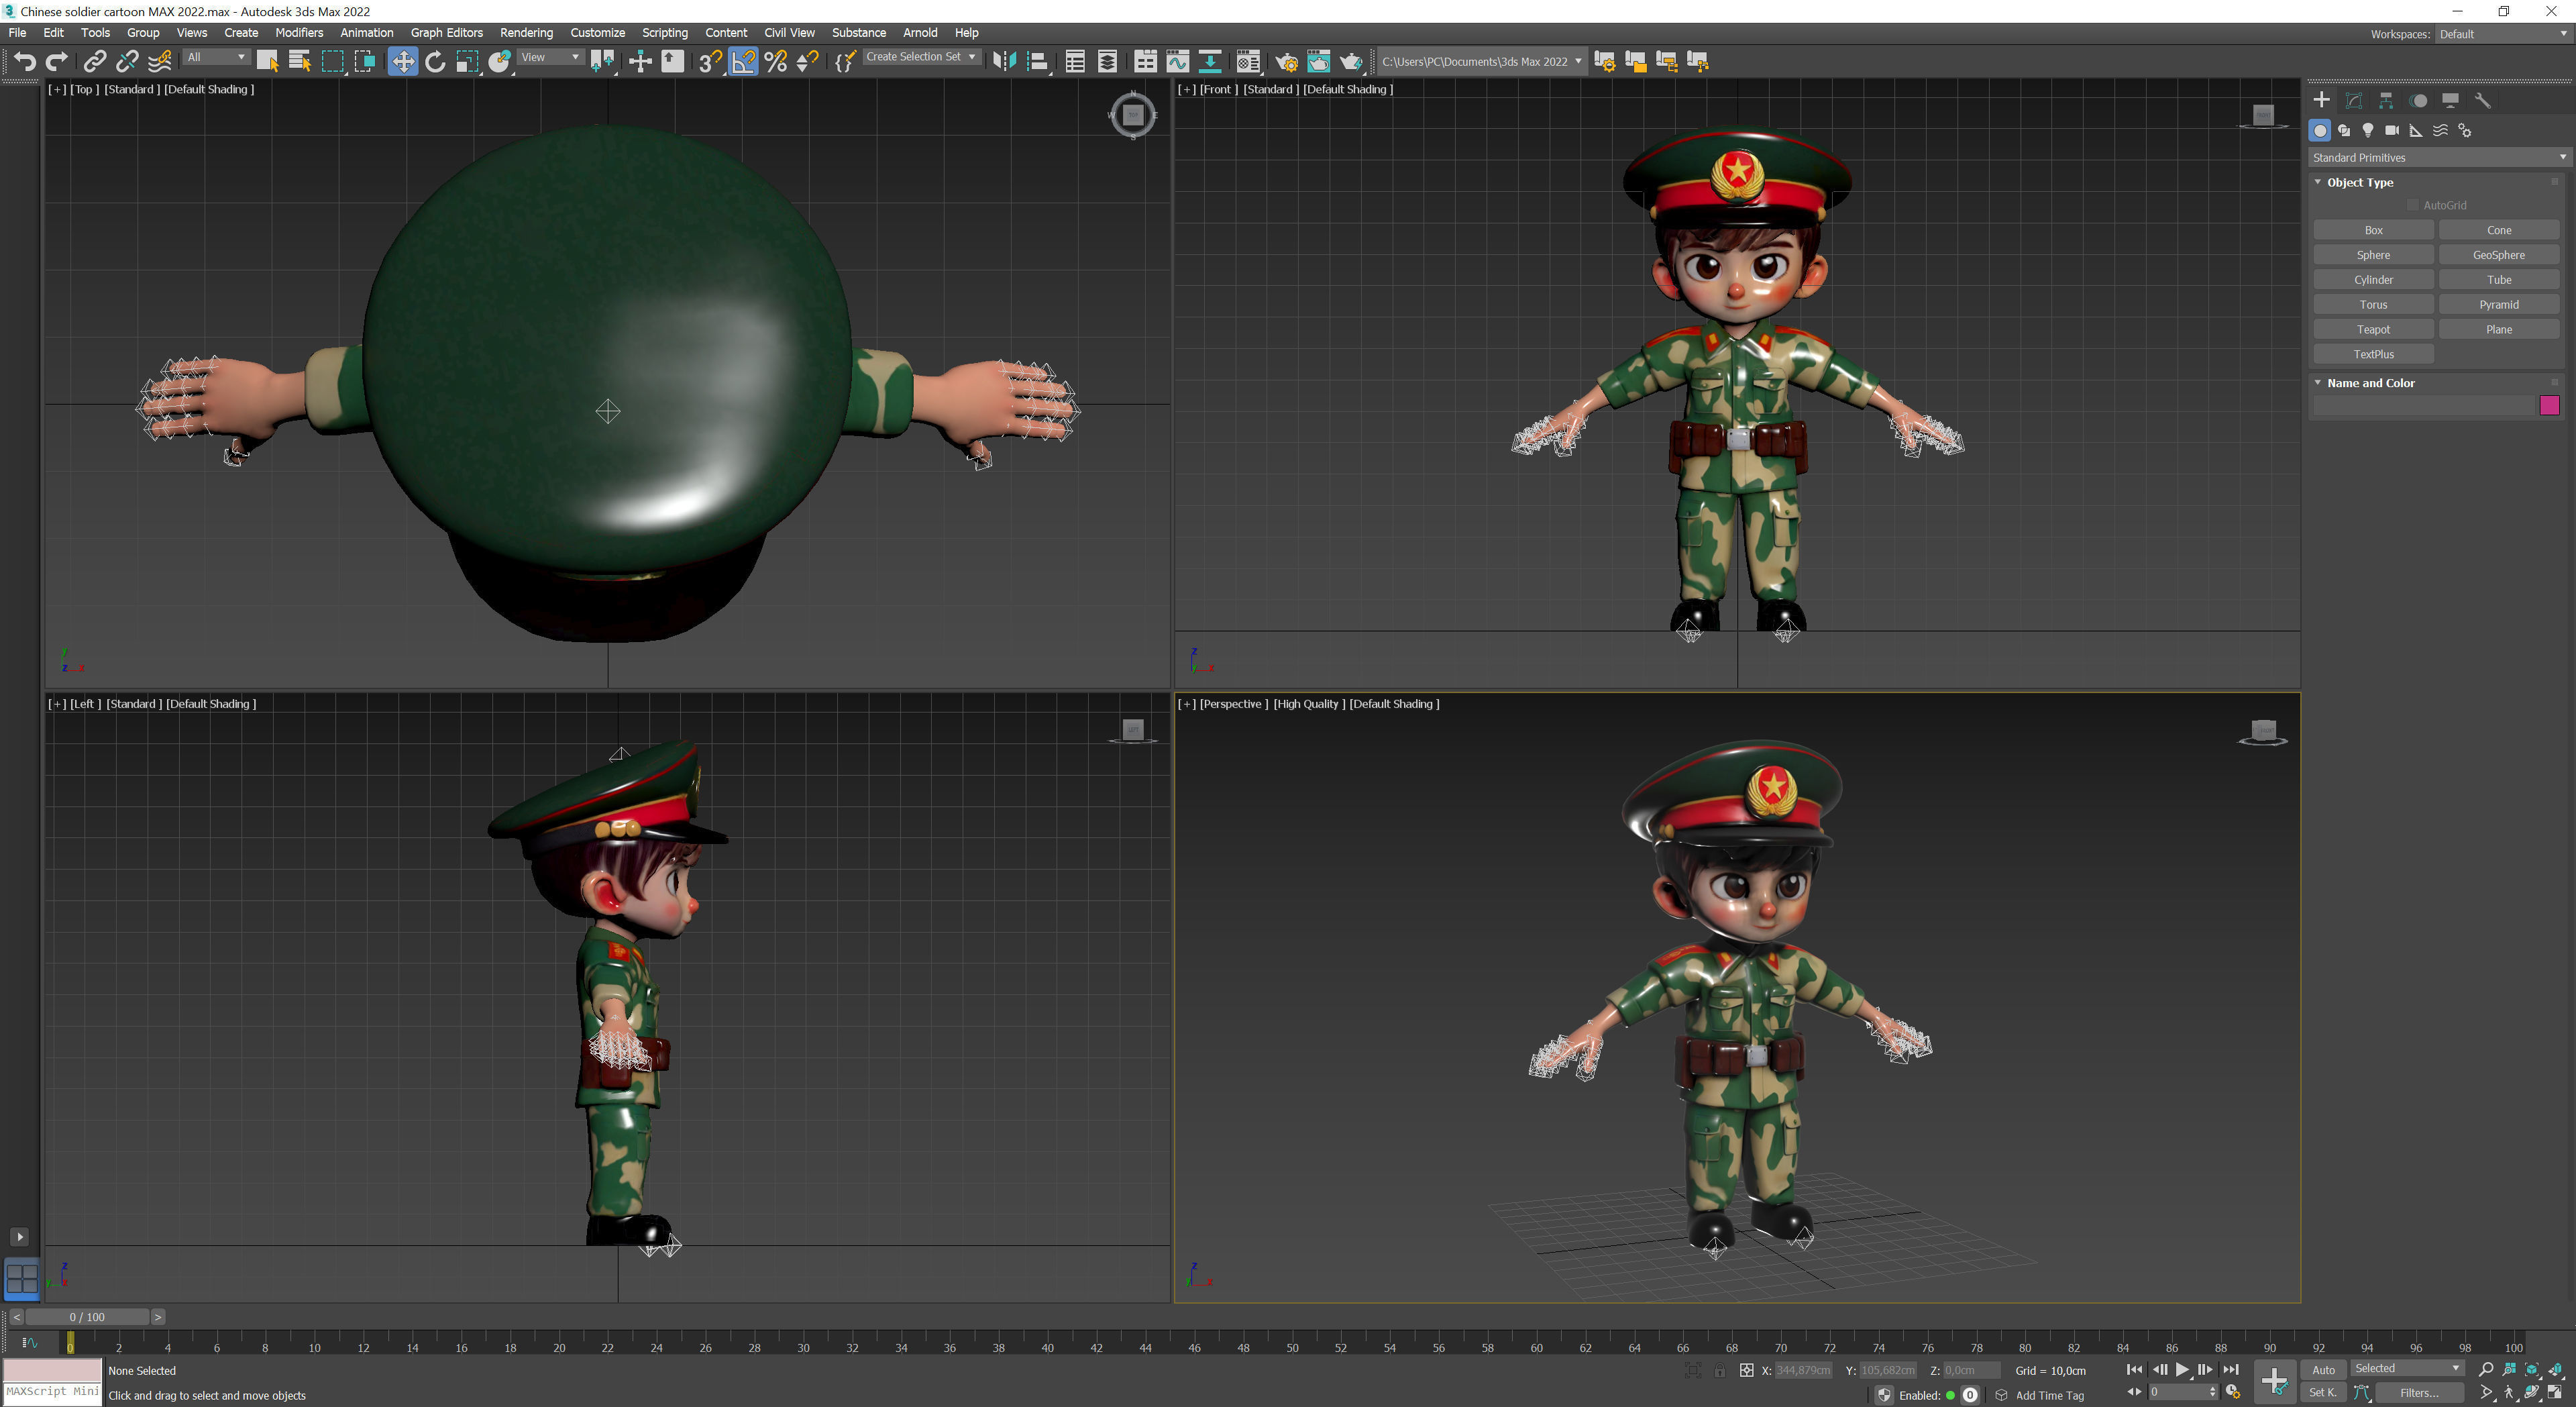Open Rendered Frame Window icon
Screen dimensions: 2576x1407
(1318, 62)
